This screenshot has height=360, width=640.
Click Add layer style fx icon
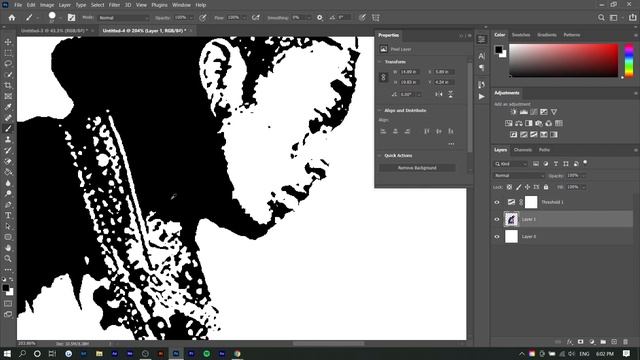[x=570, y=342]
